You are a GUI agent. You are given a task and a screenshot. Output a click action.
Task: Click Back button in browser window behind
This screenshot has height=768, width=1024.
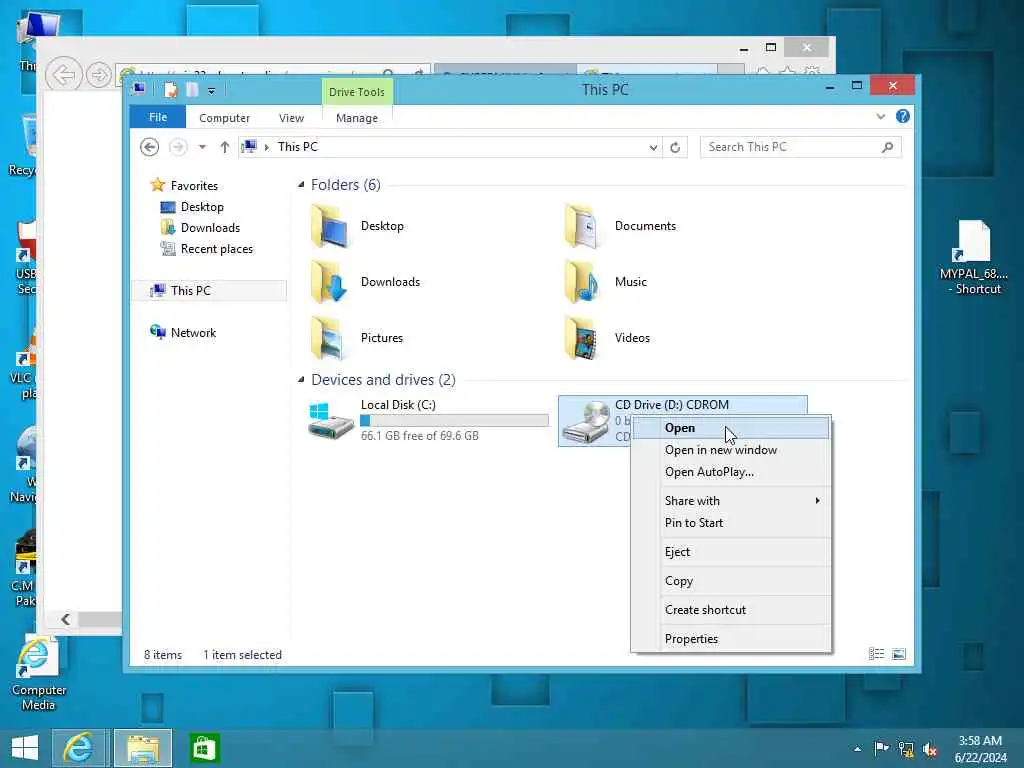(x=64, y=75)
